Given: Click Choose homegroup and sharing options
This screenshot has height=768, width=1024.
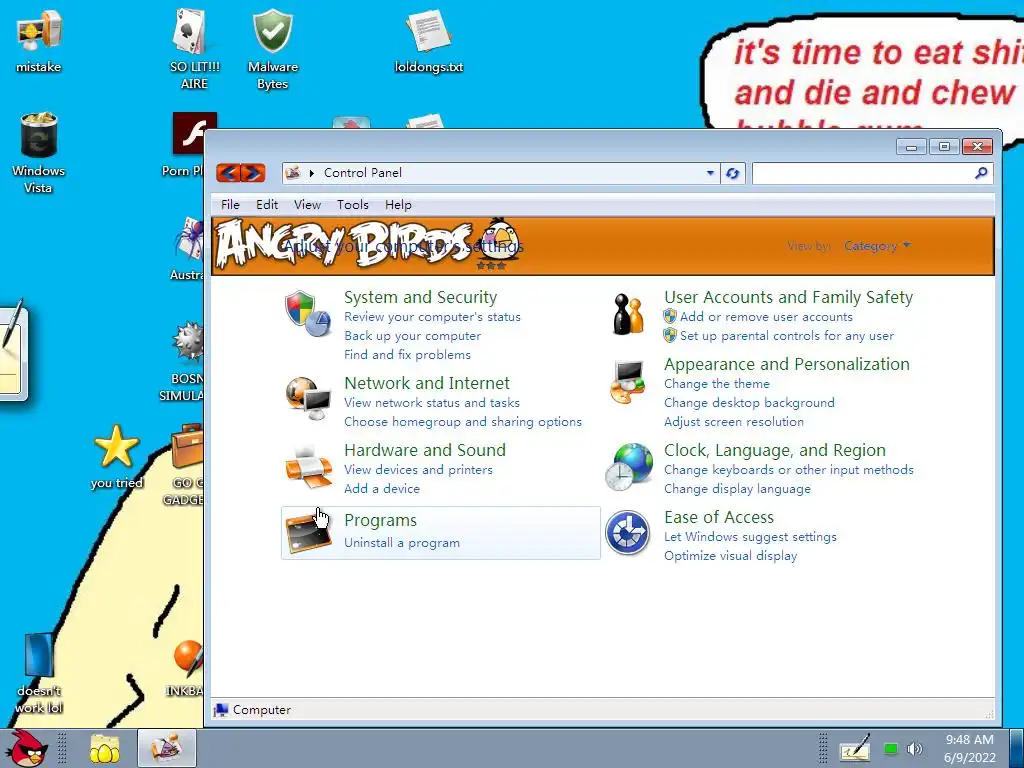Looking at the screenshot, I should click(x=462, y=422).
